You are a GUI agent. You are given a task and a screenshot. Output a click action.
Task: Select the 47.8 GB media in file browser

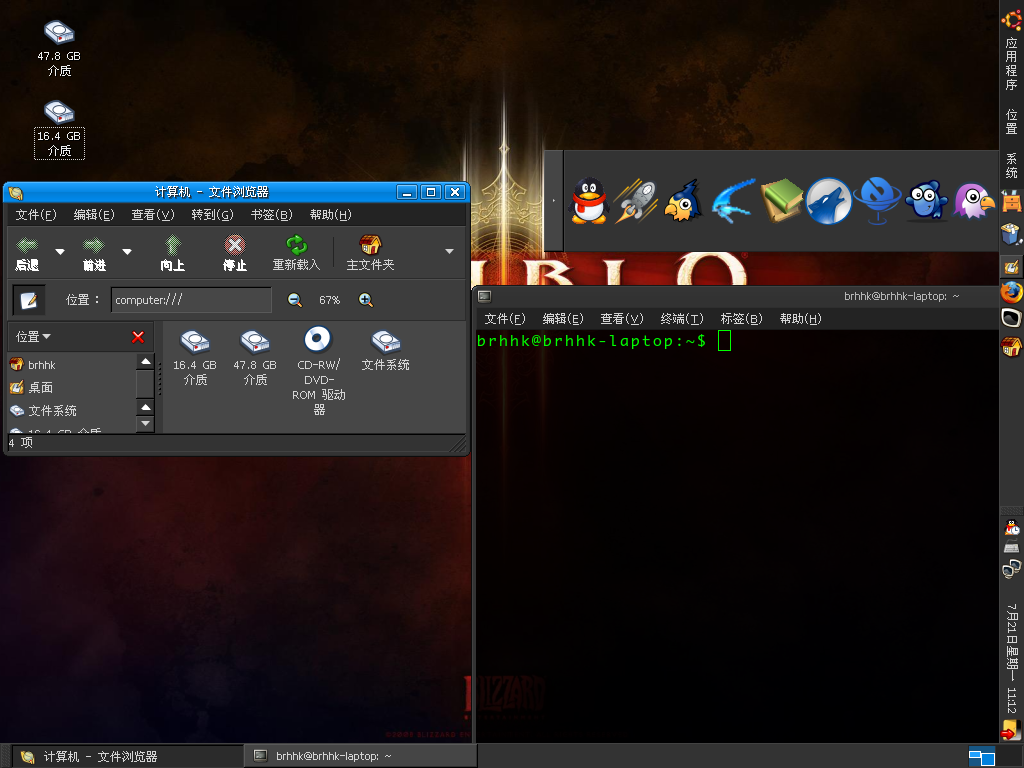(255, 358)
